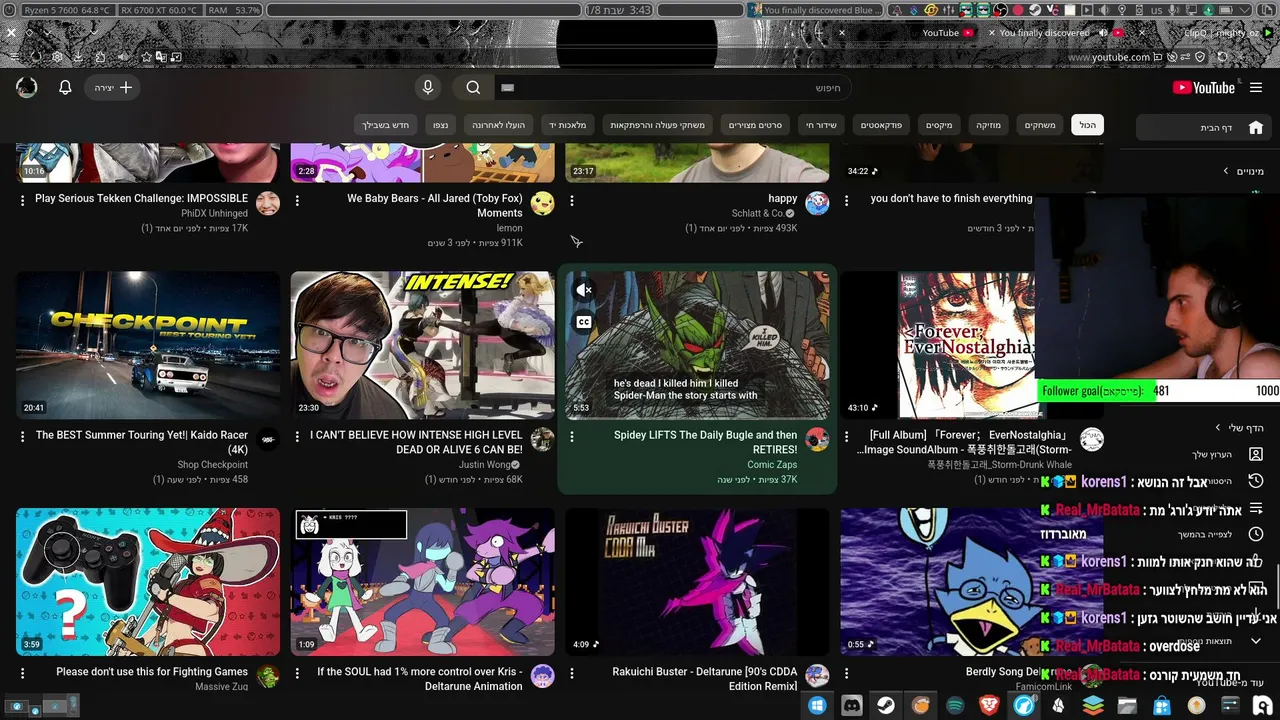Click the browser extensions puzzle icon
The width and height of the screenshot is (1280, 720).
[x=100, y=57]
